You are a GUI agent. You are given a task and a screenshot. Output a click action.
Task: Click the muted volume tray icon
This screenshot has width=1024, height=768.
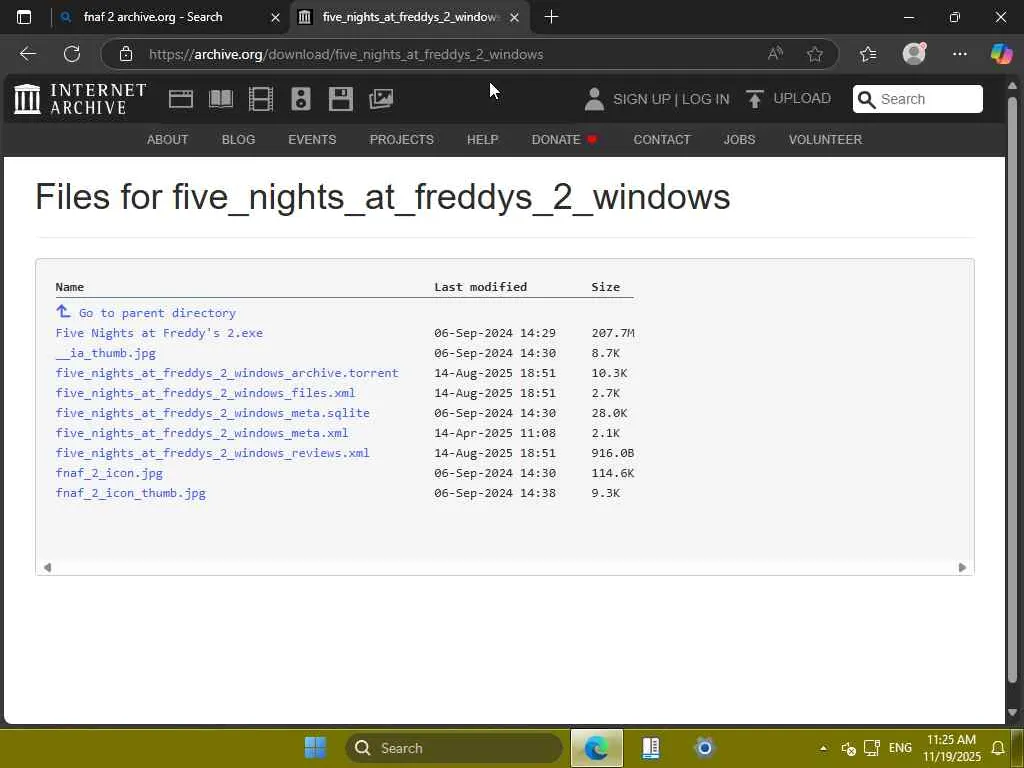click(x=848, y=748)
